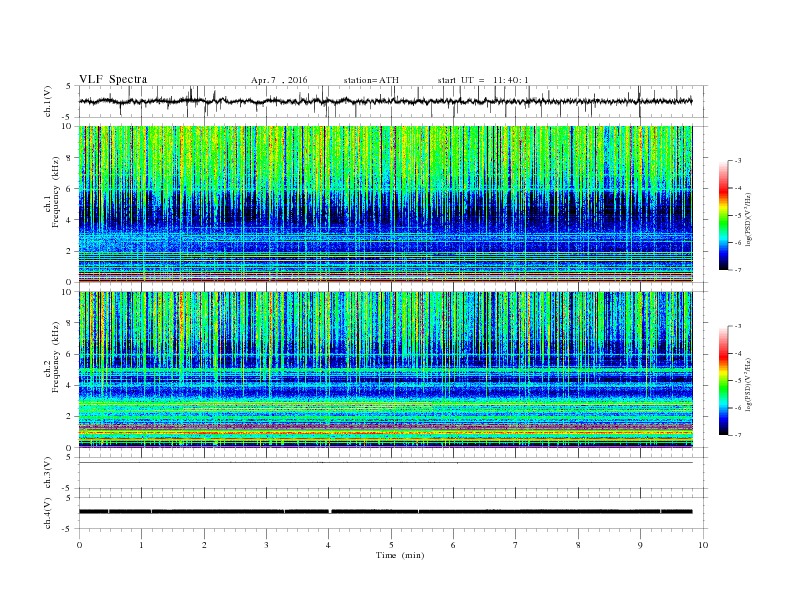
Task: Click x-axis tick label '2' minutes
Action: point(204,545)
